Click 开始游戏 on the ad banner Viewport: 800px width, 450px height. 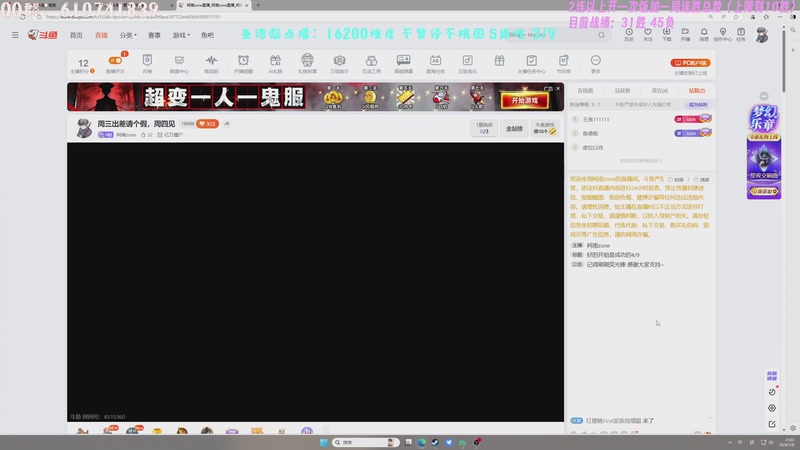[x=524, y=101]
